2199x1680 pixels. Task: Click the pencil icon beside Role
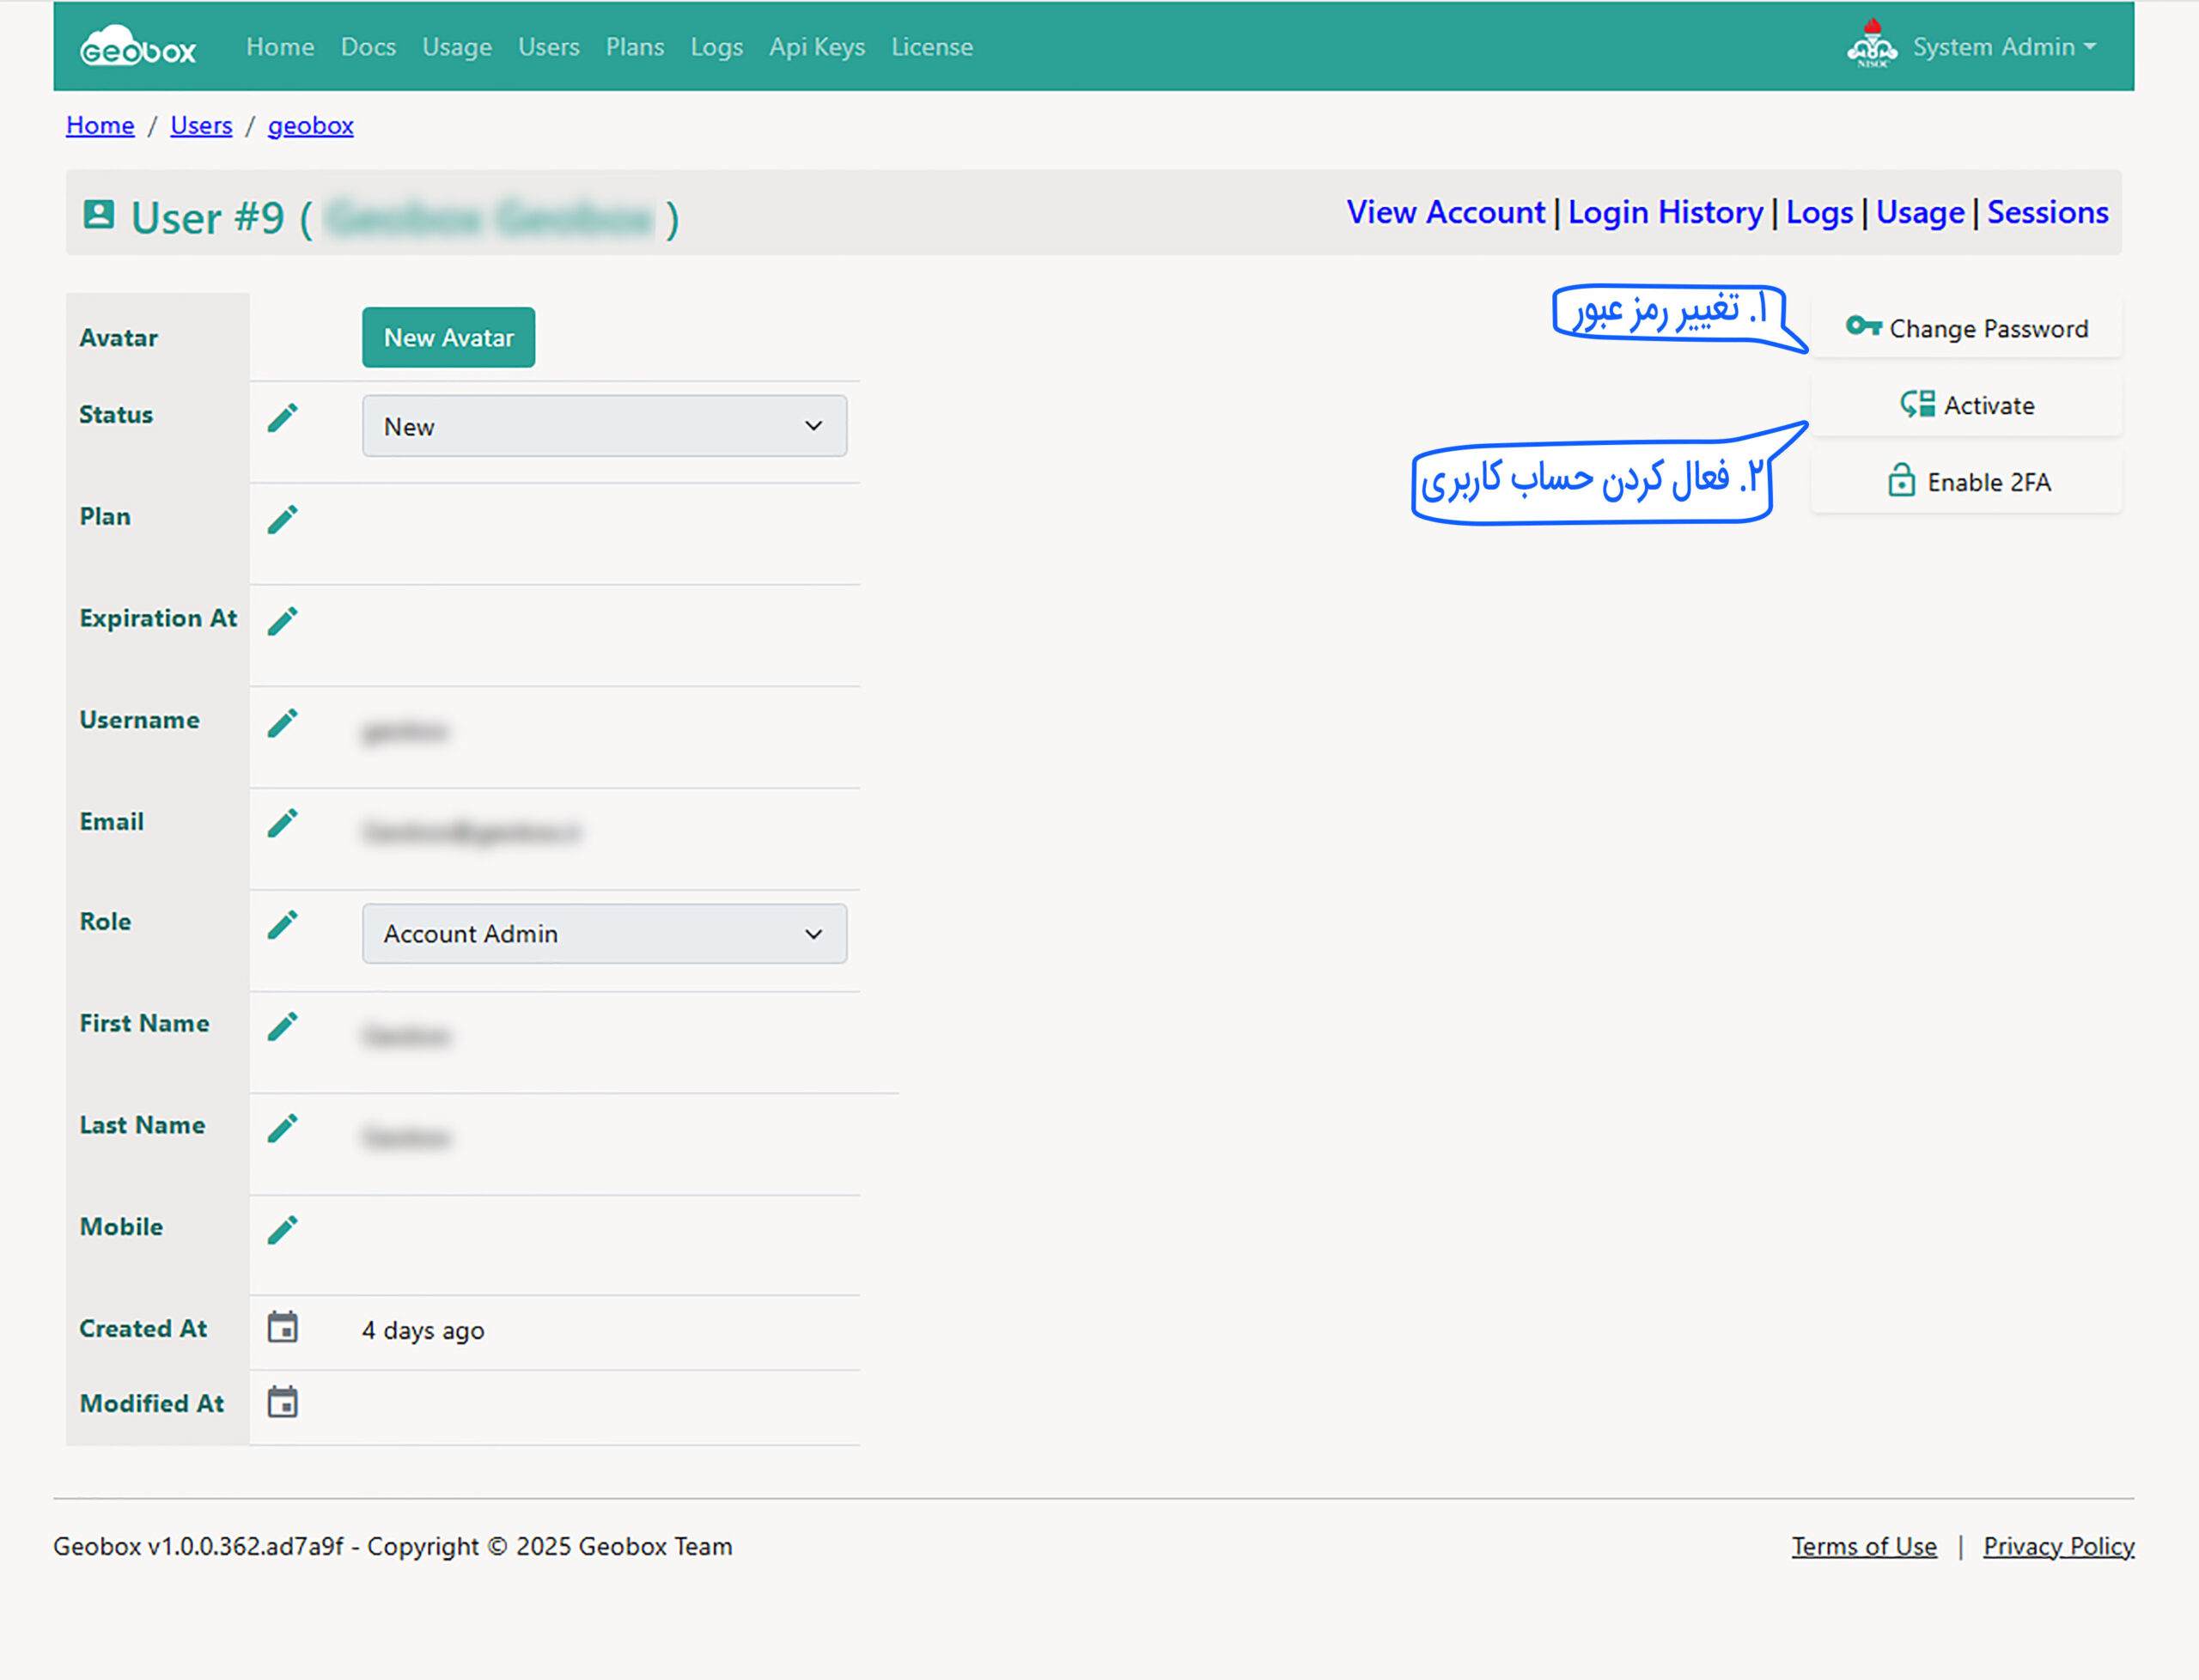coord(282,925)
